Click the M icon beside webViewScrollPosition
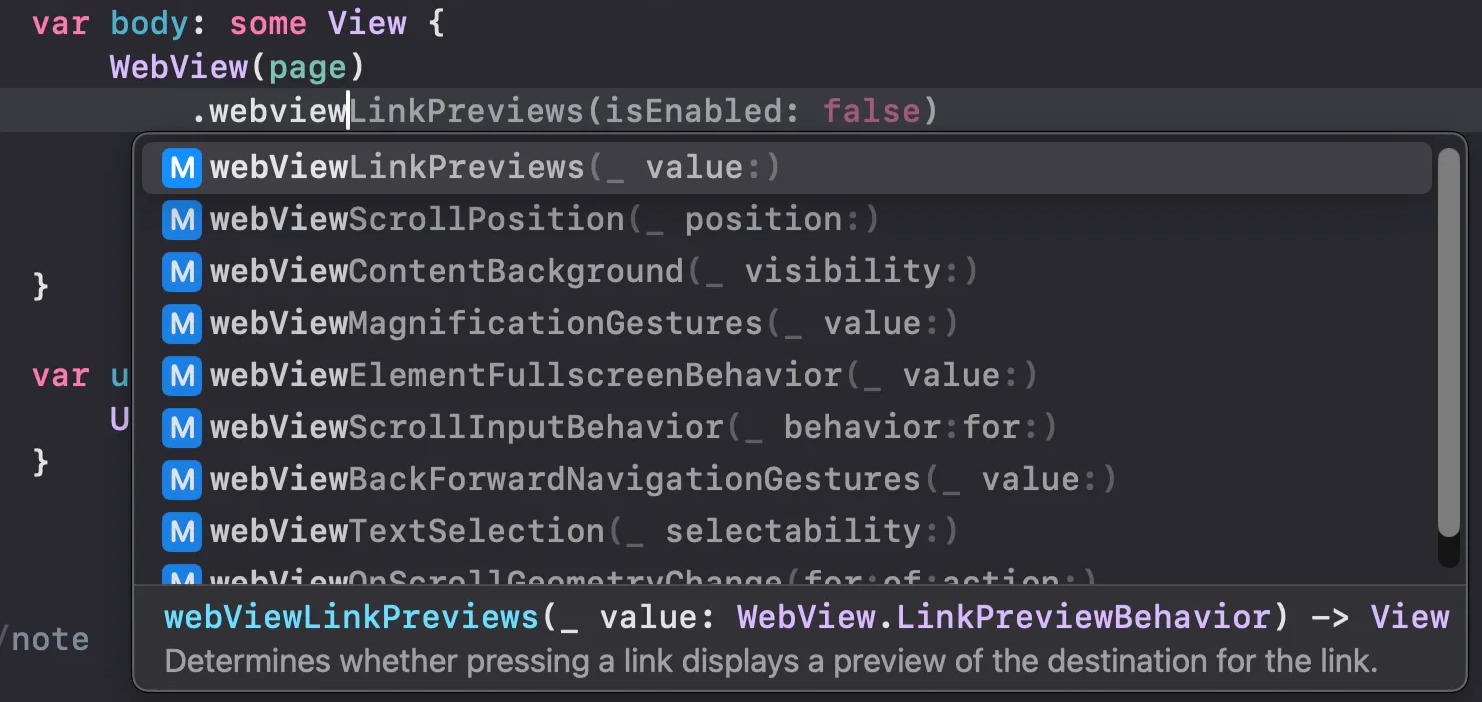1482x702 pixels. click(182, 220)
